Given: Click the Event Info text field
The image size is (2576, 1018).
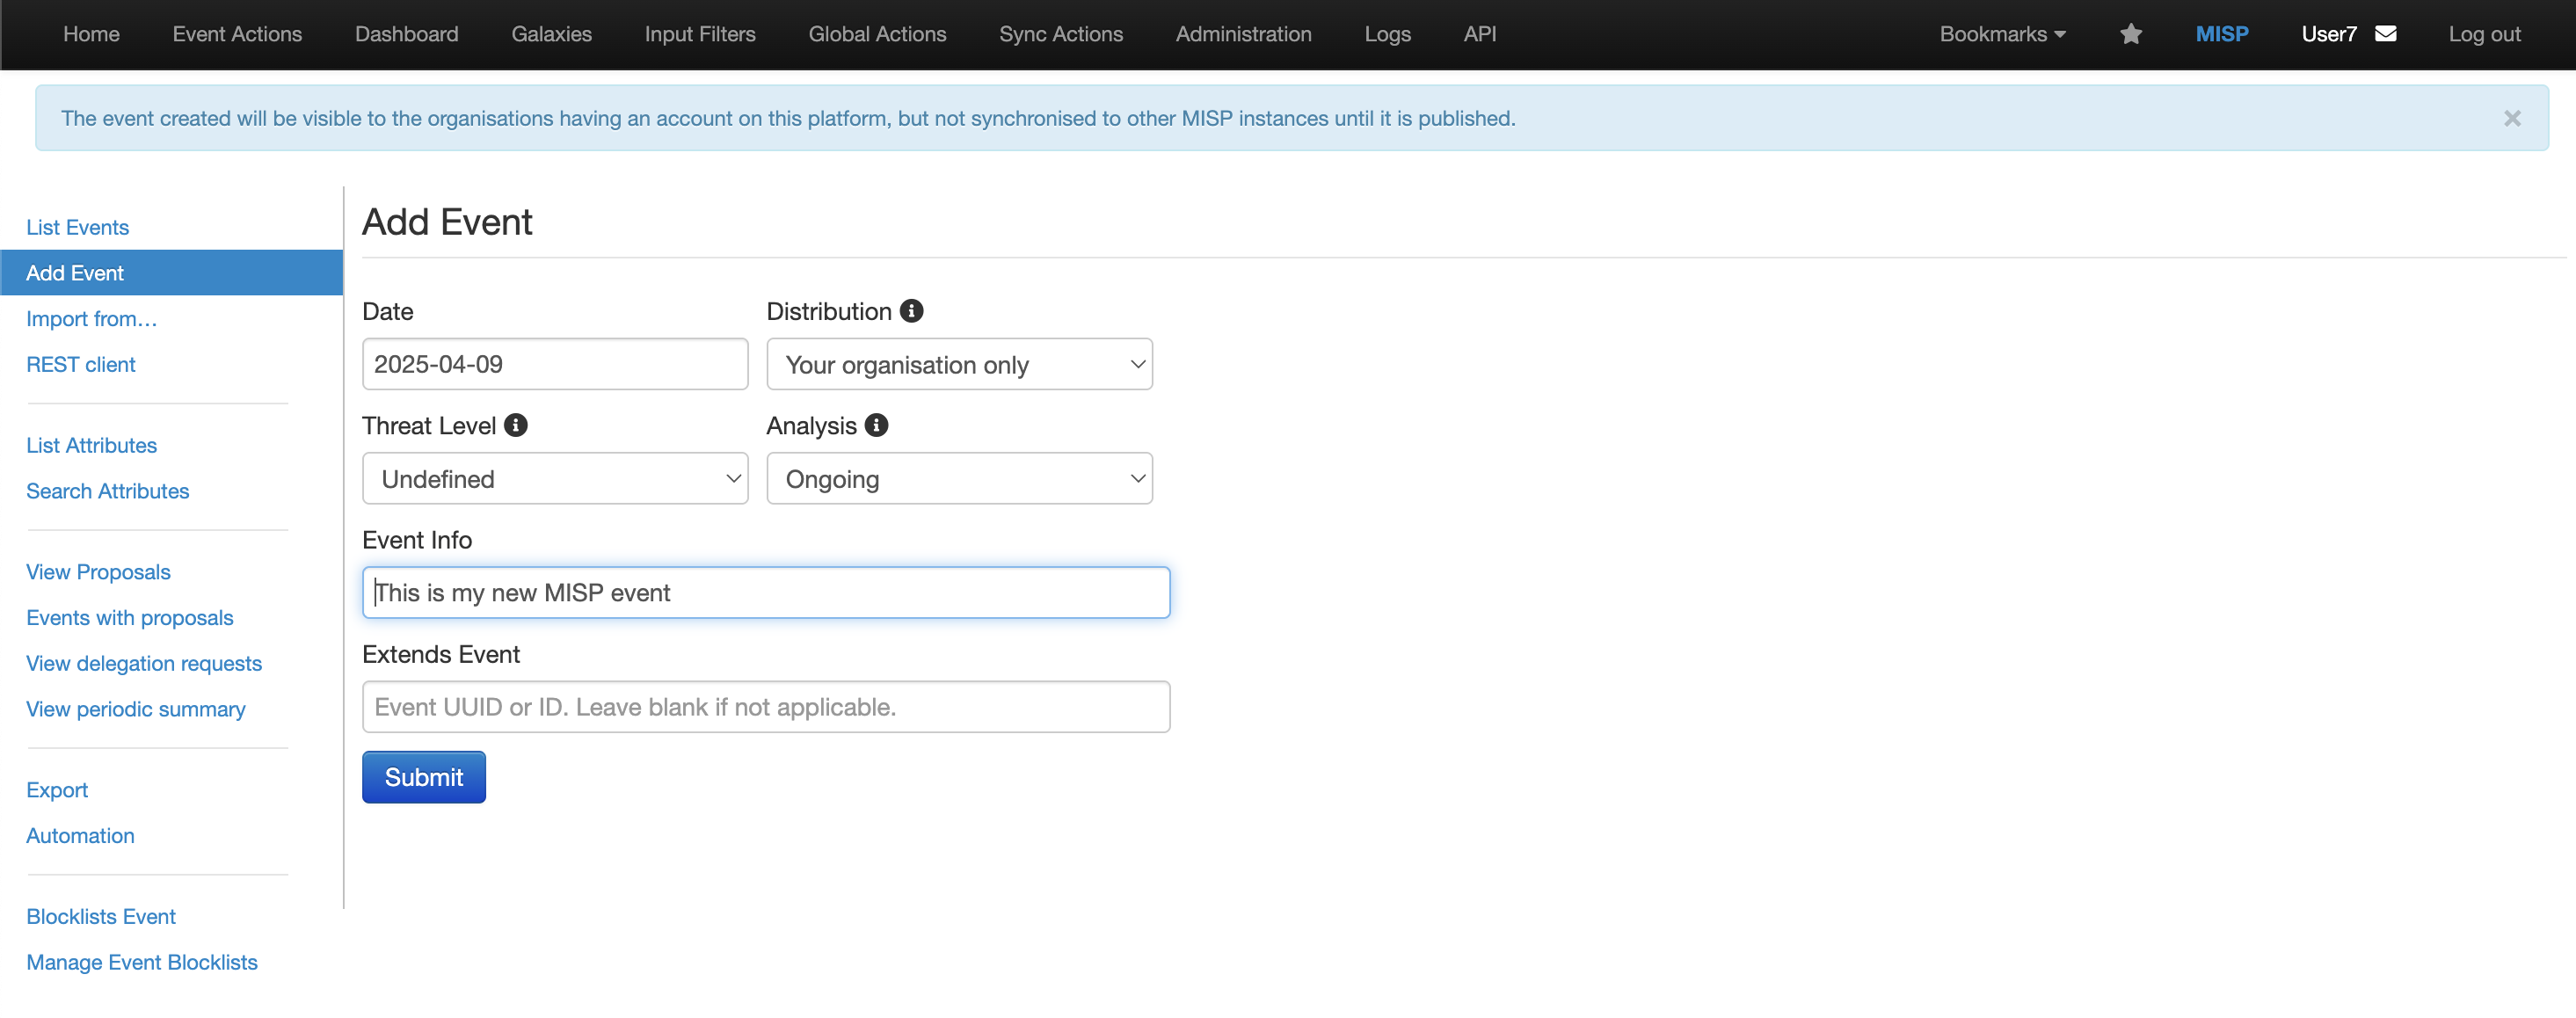Looking at the screenshot, I should click(765, 593).
